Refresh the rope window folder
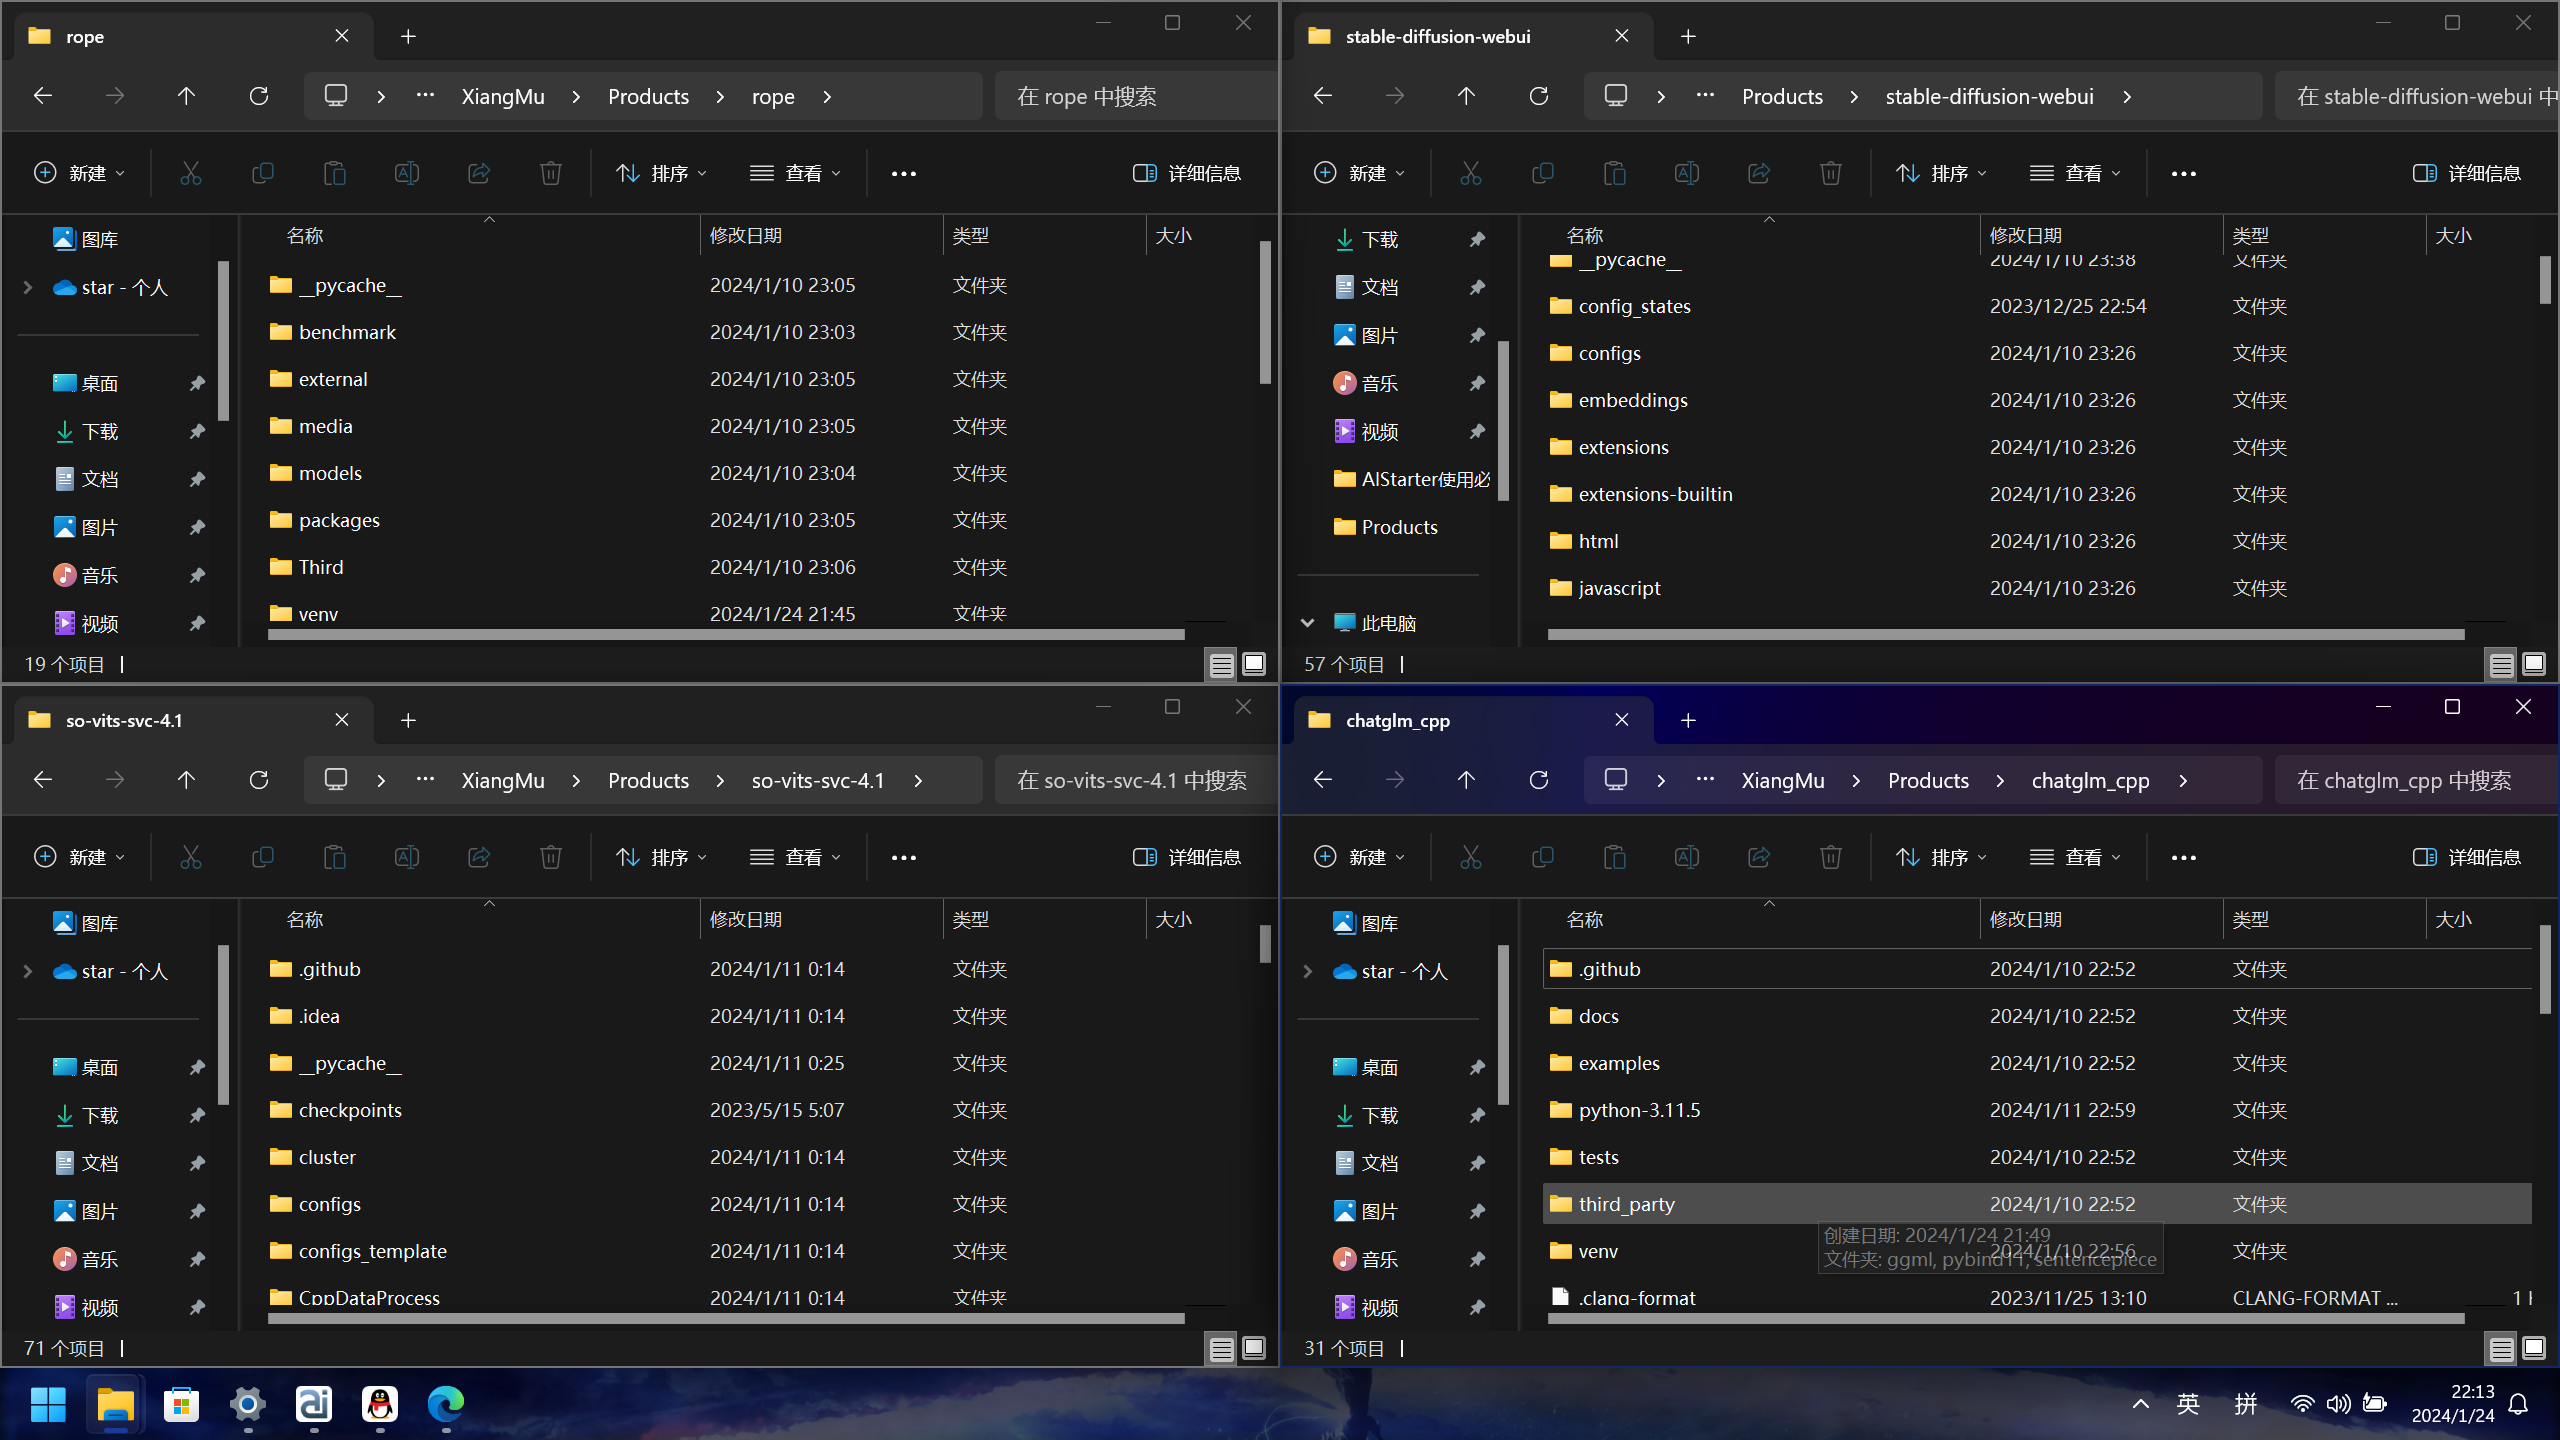The width and height of the screenshot is (2560, 1440). point(258,96)
